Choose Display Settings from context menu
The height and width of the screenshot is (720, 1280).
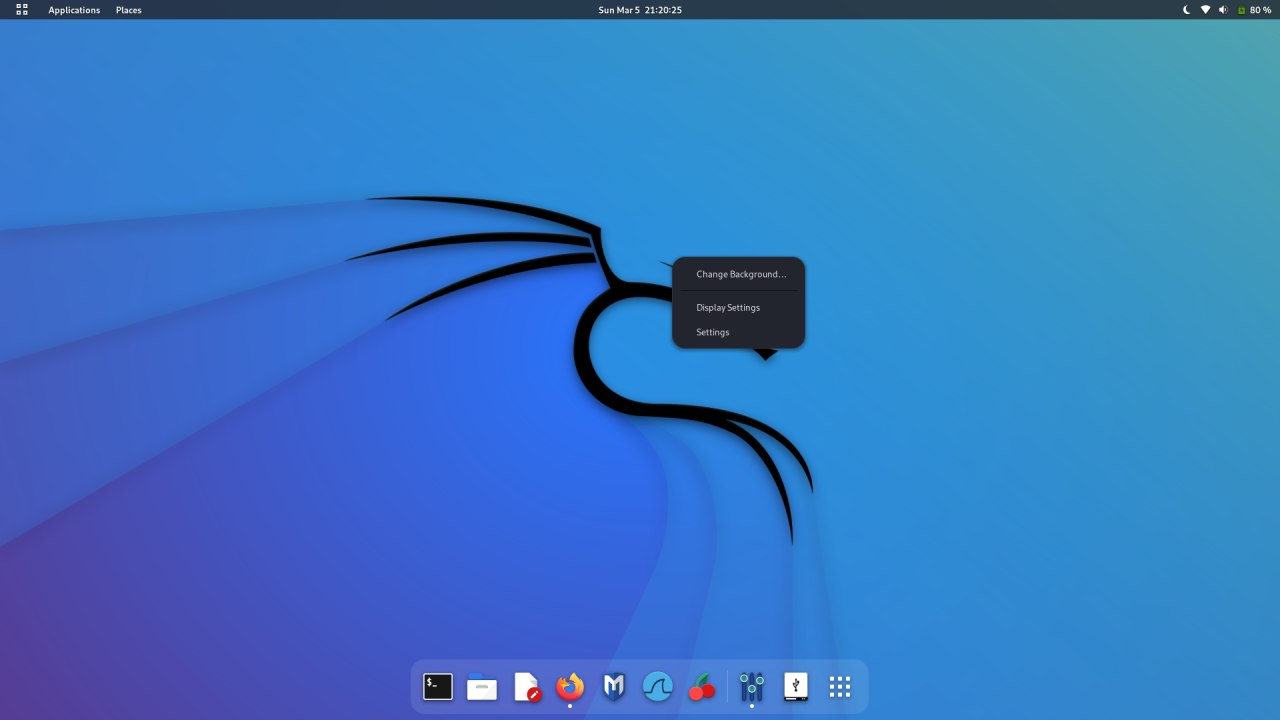tap(728, 308)
